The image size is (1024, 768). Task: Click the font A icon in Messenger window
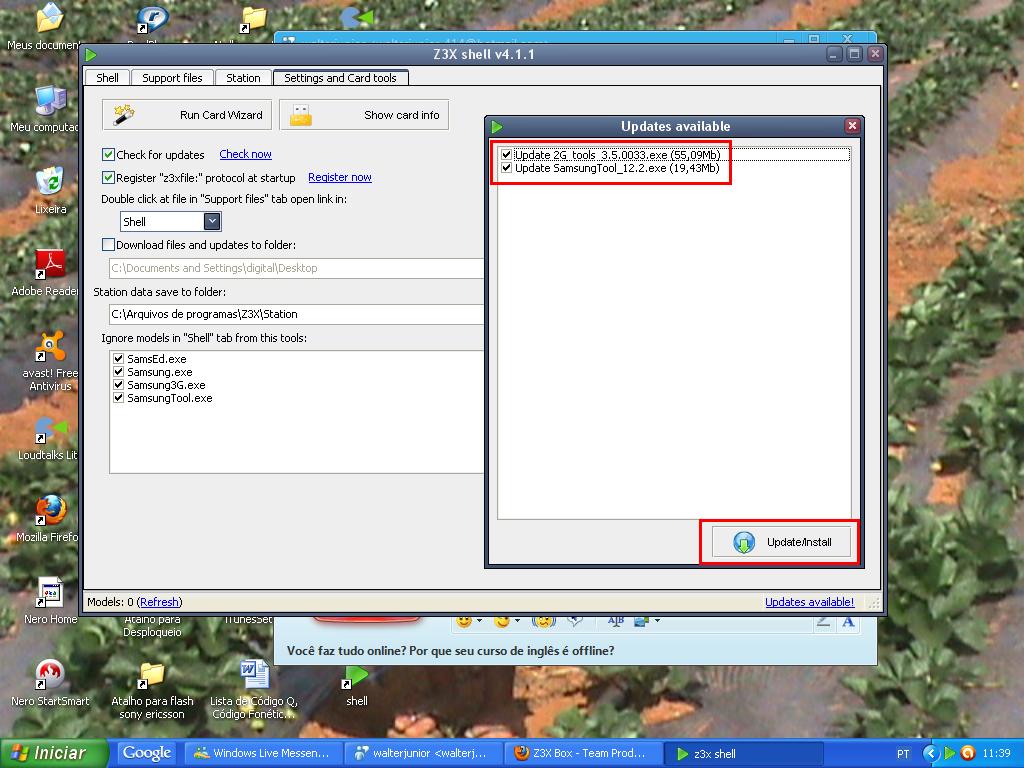848,621
